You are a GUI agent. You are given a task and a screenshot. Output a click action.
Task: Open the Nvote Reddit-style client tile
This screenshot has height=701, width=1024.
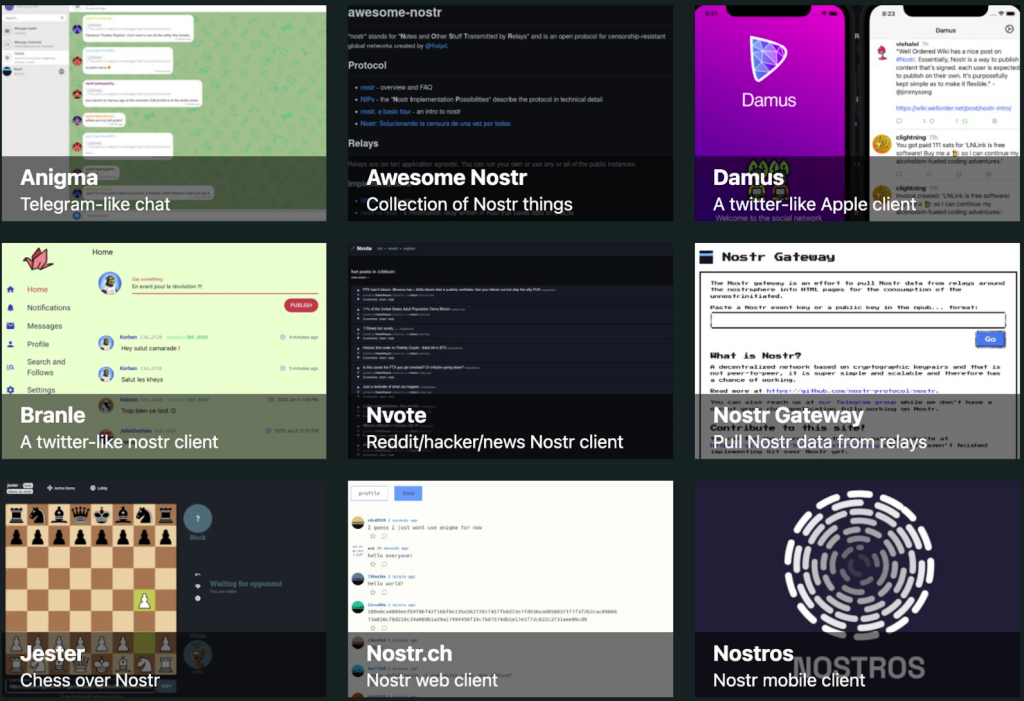pyautogui.click(x=510, y=350)
